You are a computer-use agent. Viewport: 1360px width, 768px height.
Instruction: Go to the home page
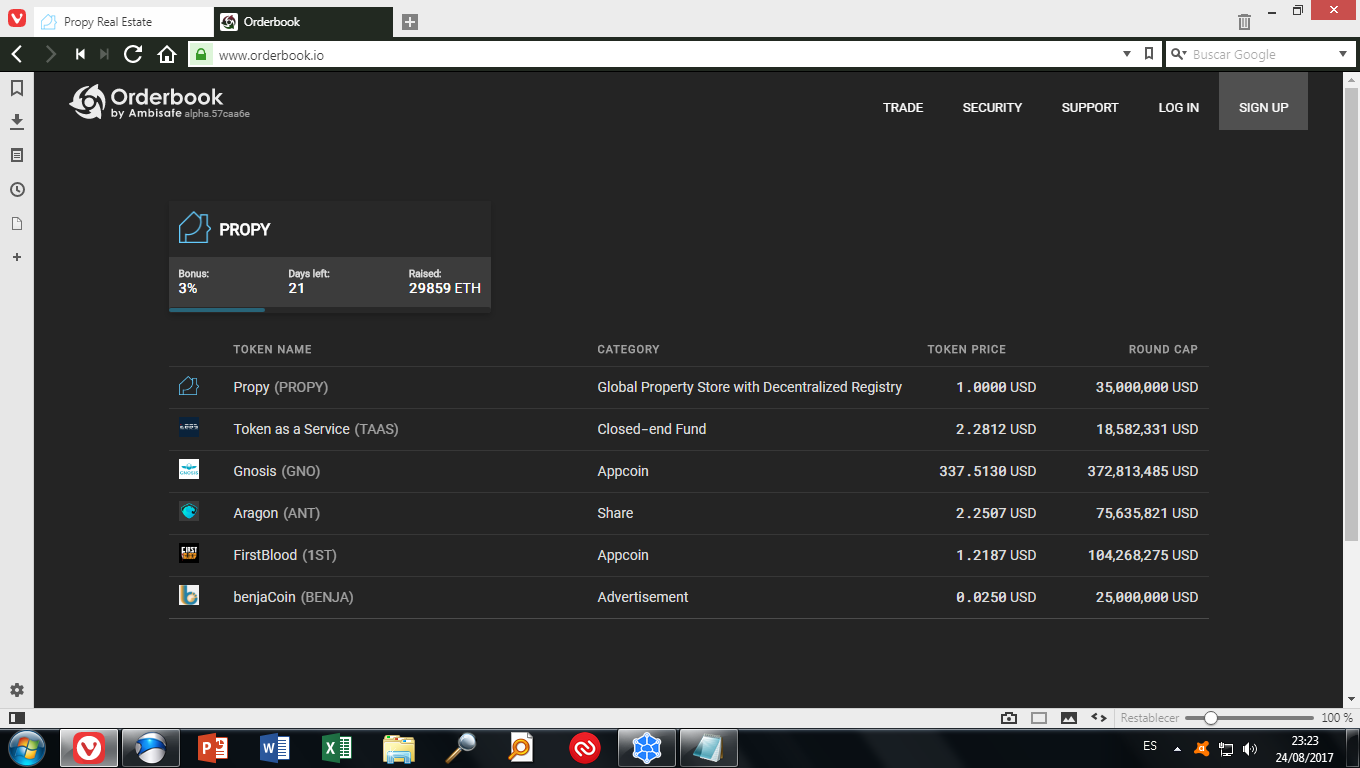167,54
